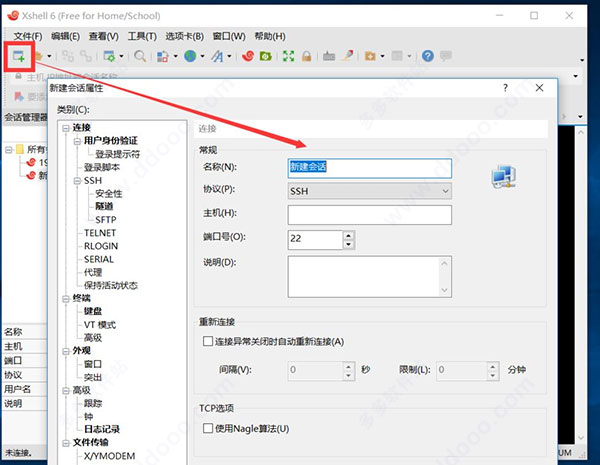Collapse the SSH tree node expander

[x=77, y=181]
